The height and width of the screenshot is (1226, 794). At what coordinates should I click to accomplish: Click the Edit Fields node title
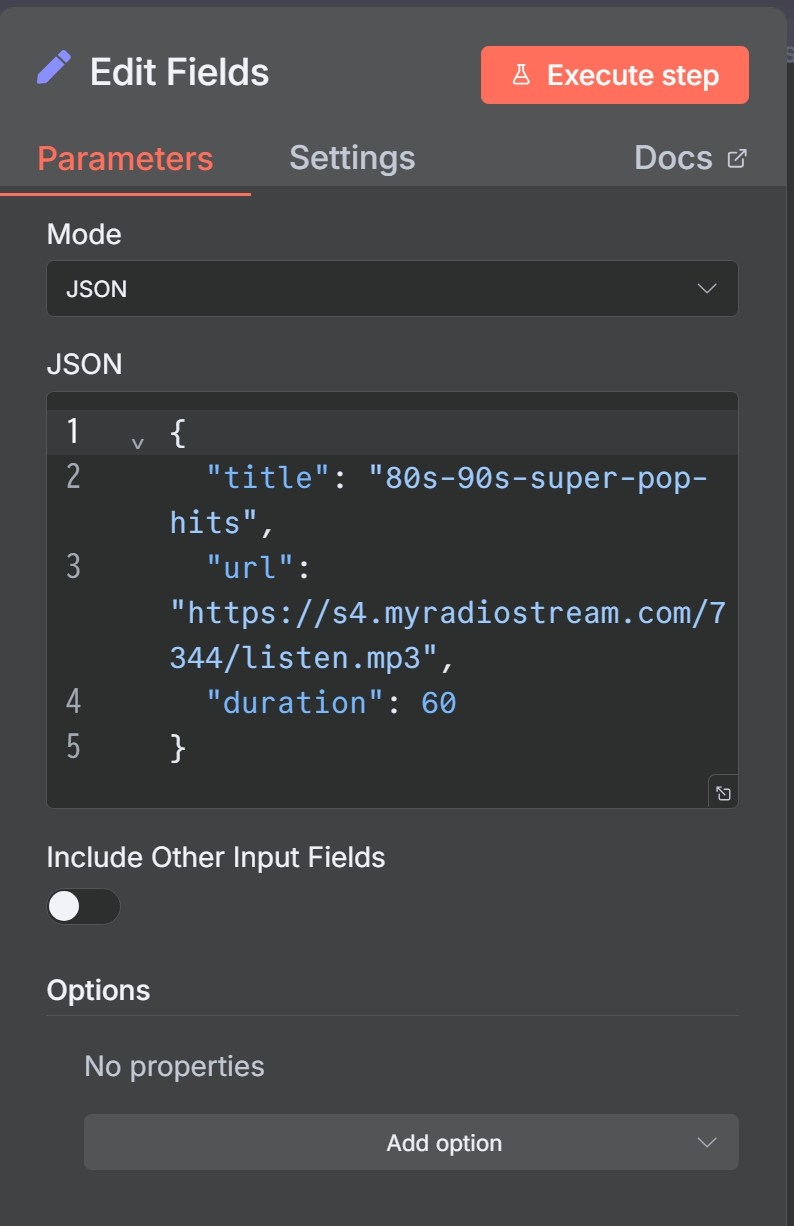tap(179, 73)
